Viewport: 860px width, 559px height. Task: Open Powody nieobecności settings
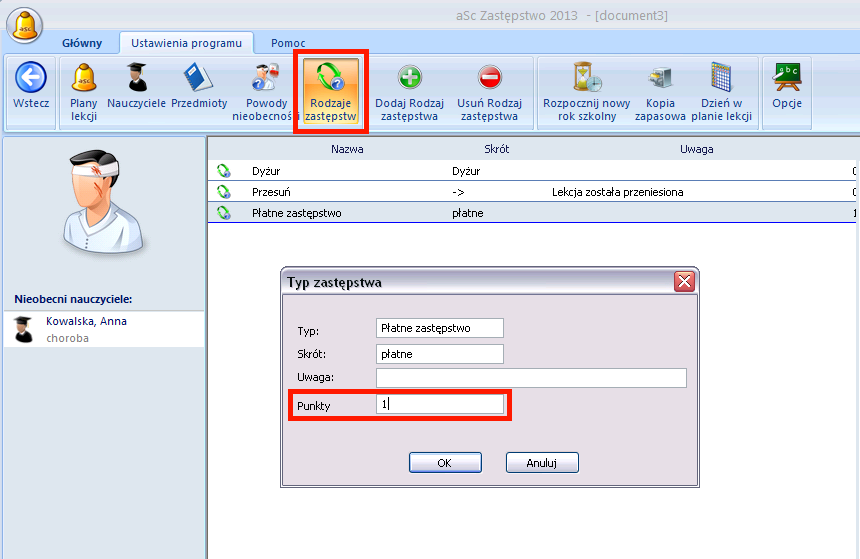(266, 92)
